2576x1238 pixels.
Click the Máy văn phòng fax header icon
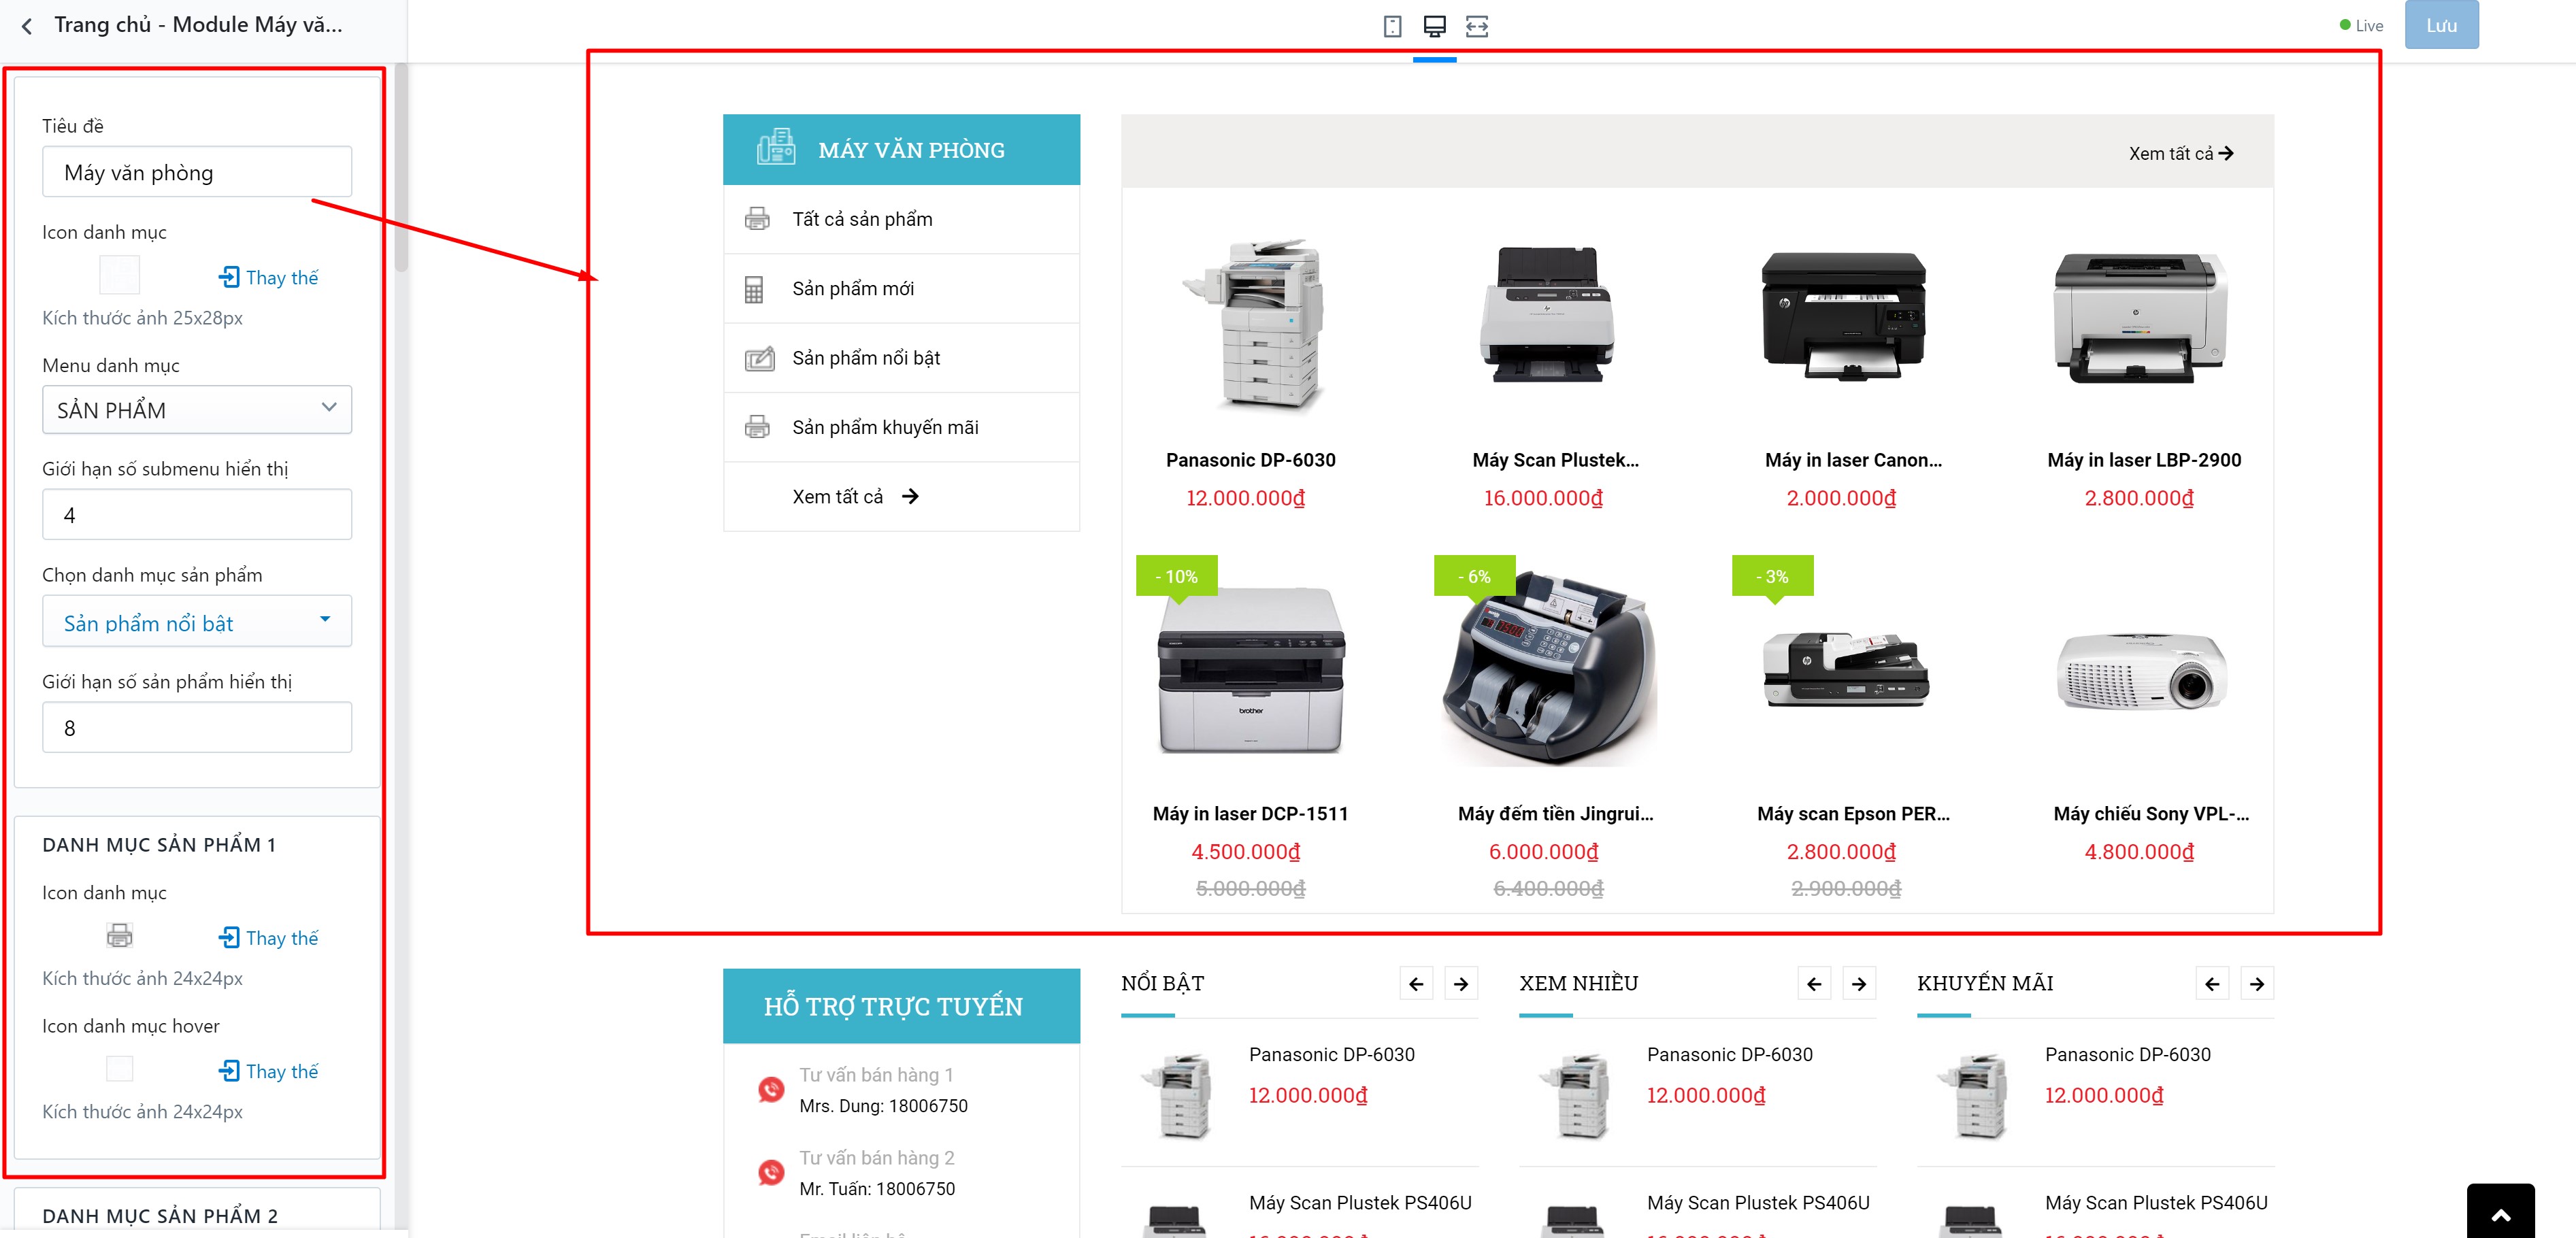(776, 148)
